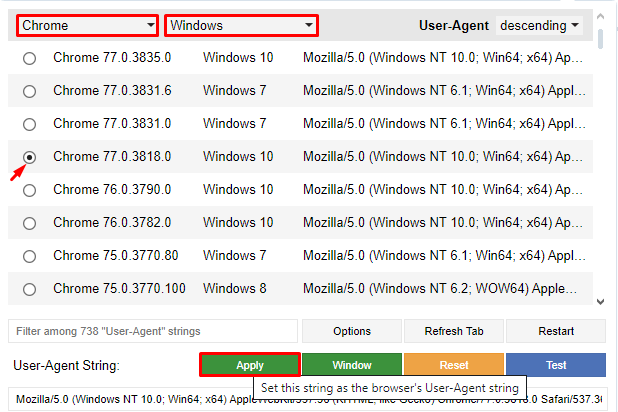Click the Restart button

pos(556,331)
